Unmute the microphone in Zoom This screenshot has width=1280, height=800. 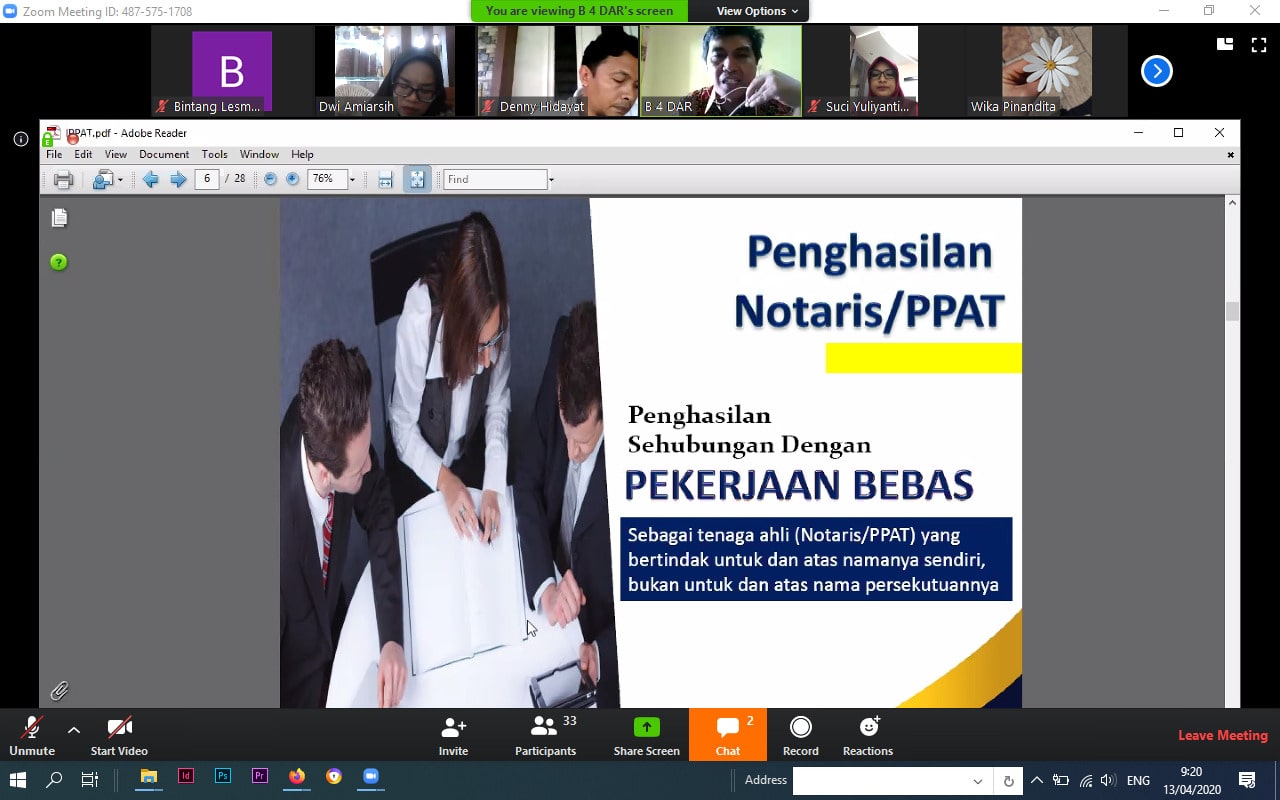32,735
